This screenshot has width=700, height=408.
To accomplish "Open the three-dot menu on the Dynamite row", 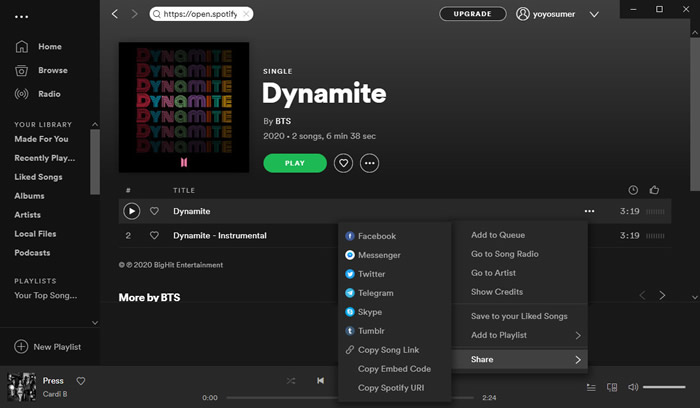I will 589,211.
